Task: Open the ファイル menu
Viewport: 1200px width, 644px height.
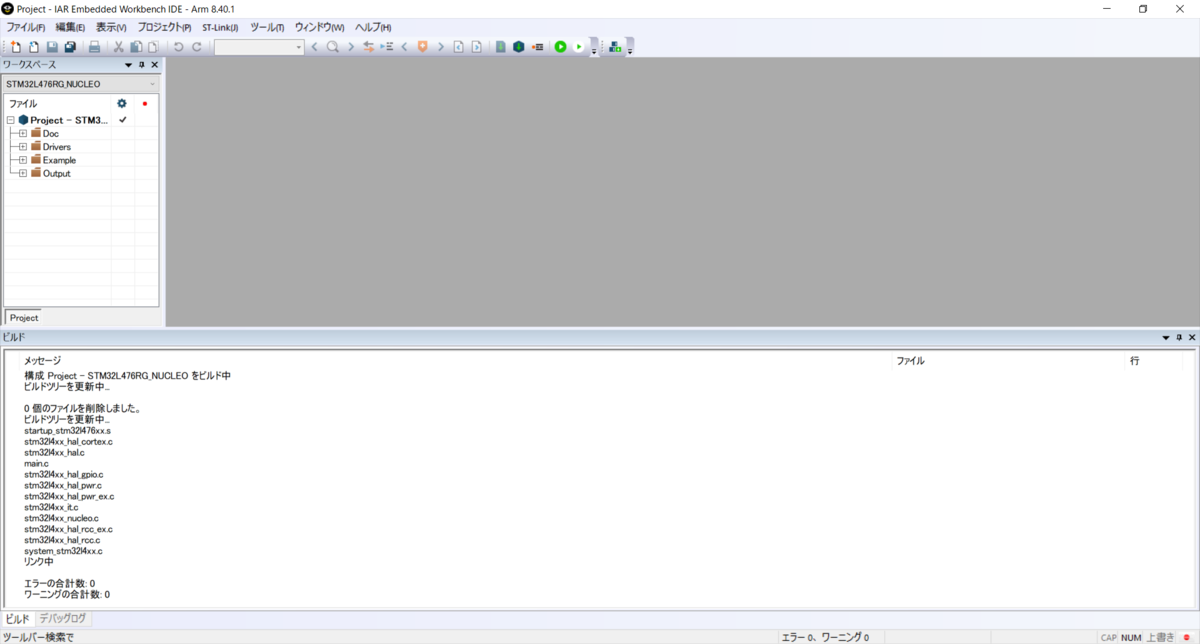Action: [x=26, y=27]
